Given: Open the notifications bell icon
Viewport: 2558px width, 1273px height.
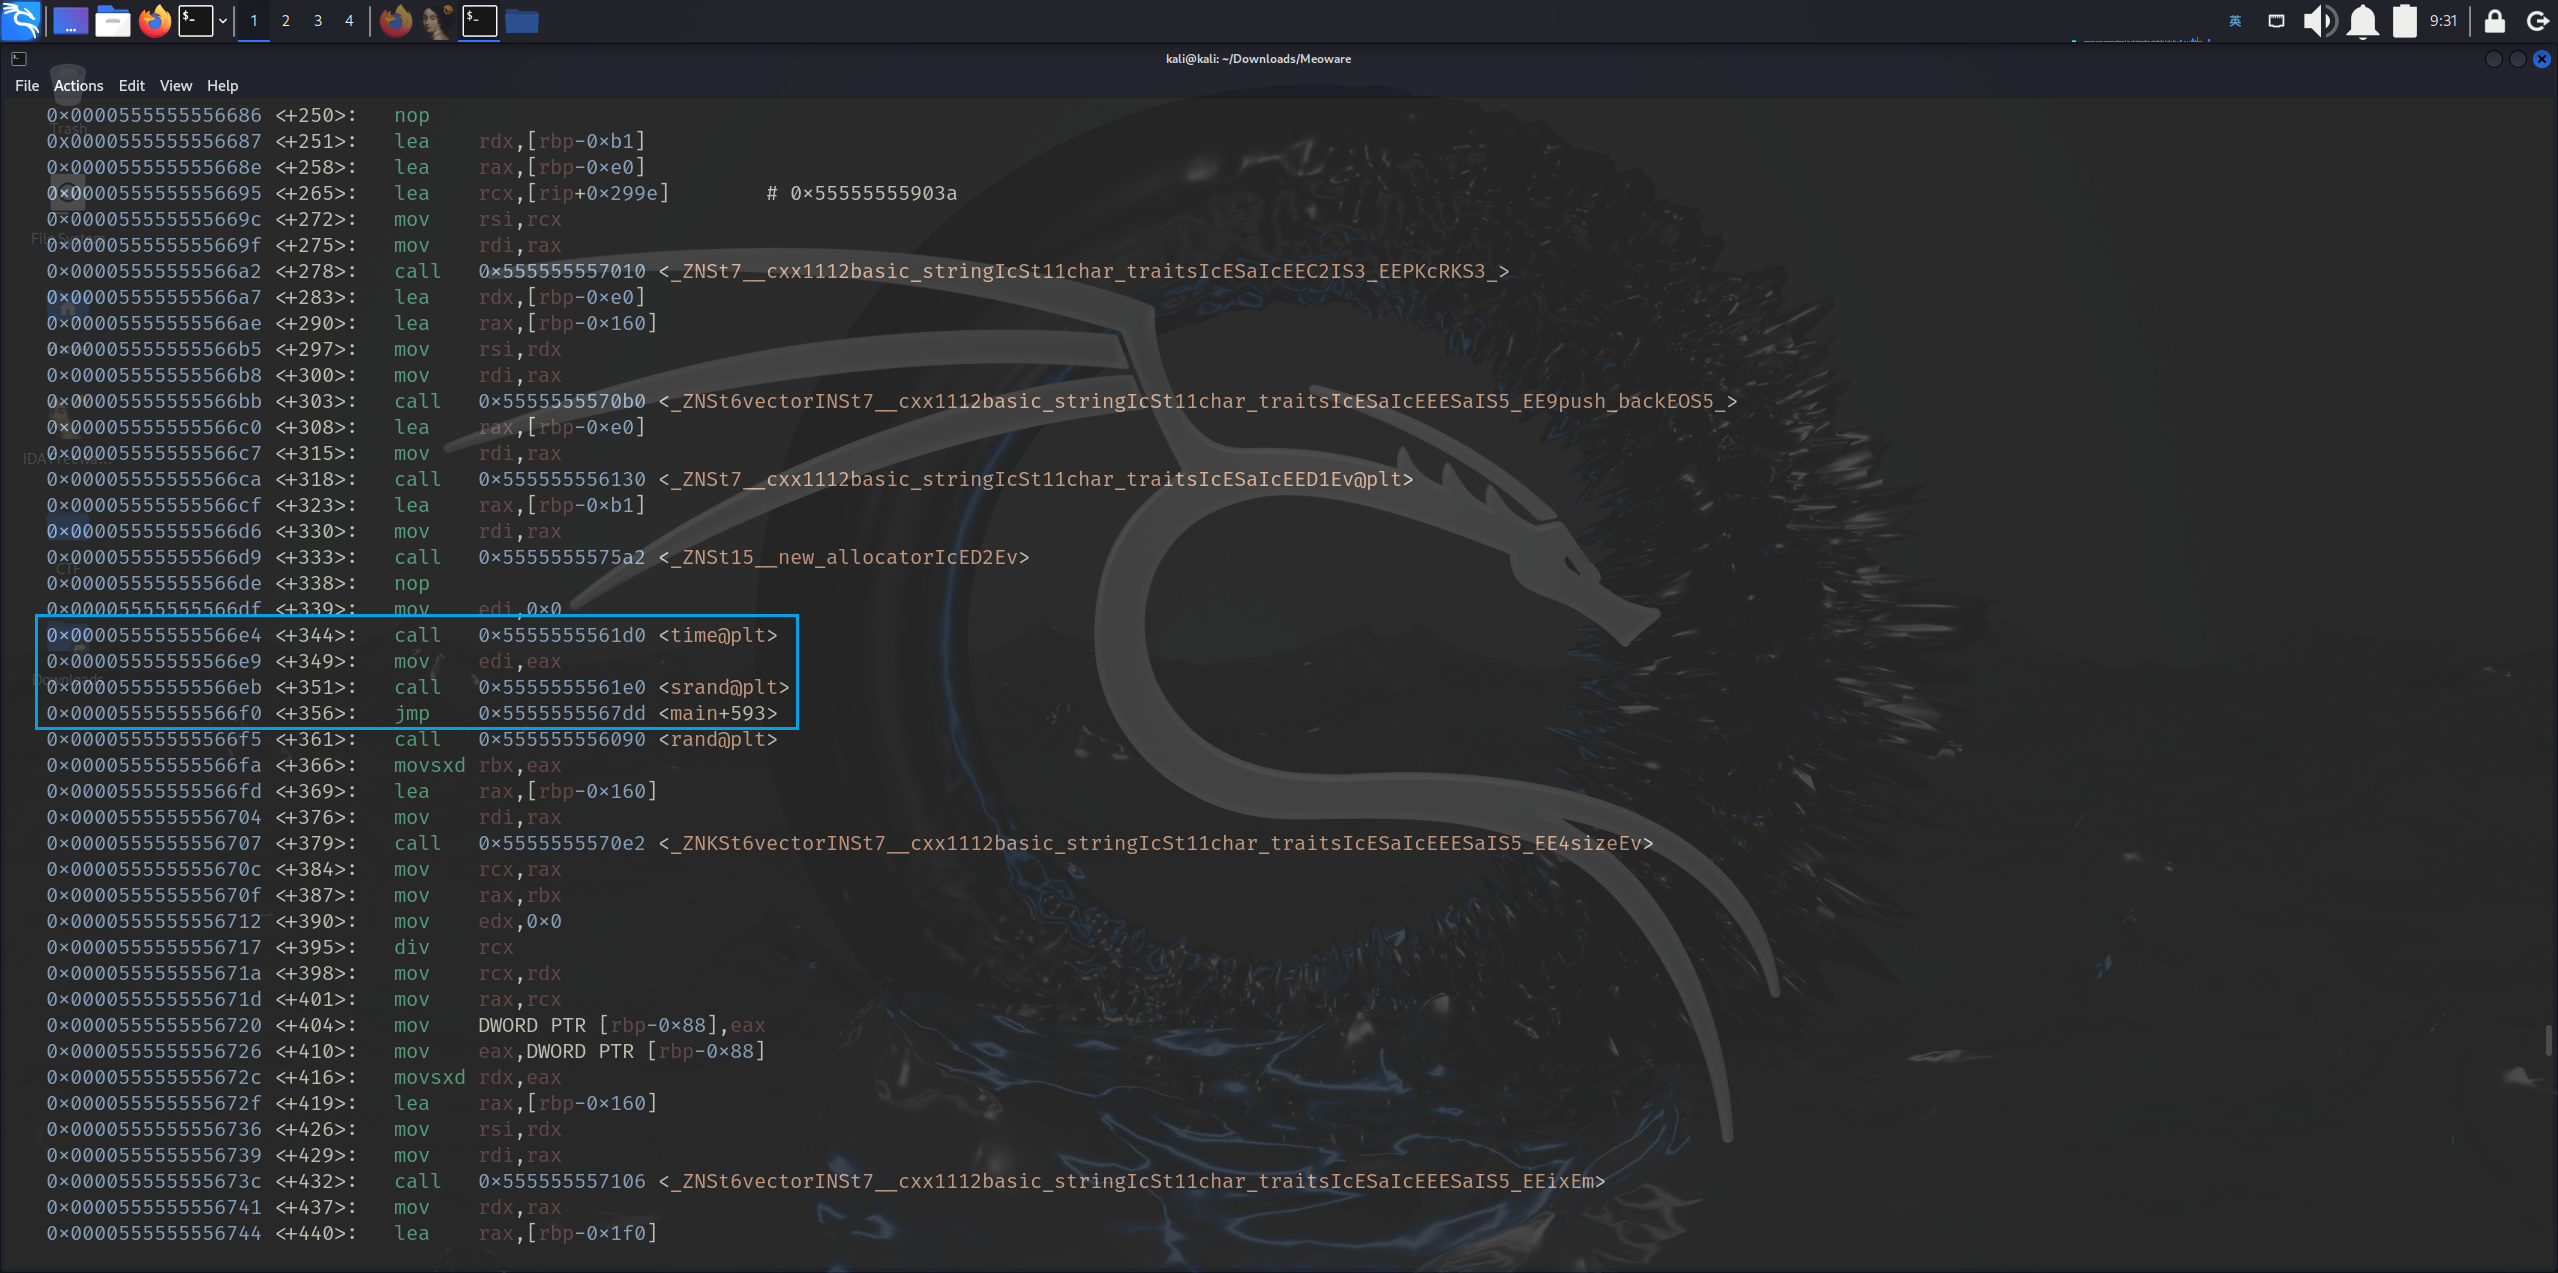Looking at the screenshot, I should (2363, 21).
